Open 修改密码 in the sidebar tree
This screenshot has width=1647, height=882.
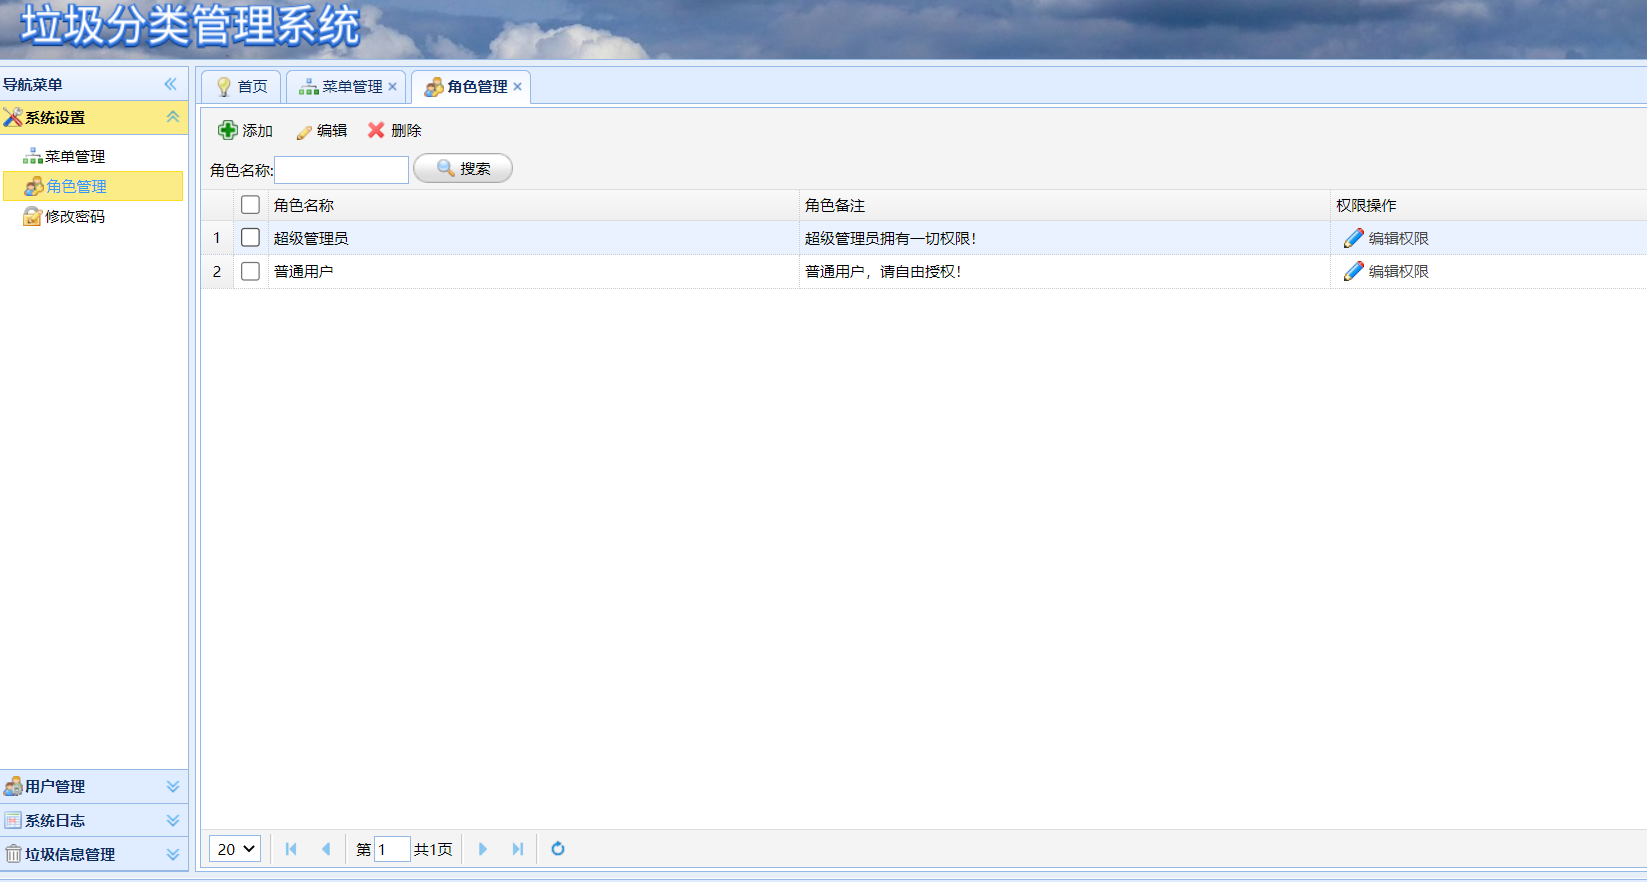coord(74,216)
